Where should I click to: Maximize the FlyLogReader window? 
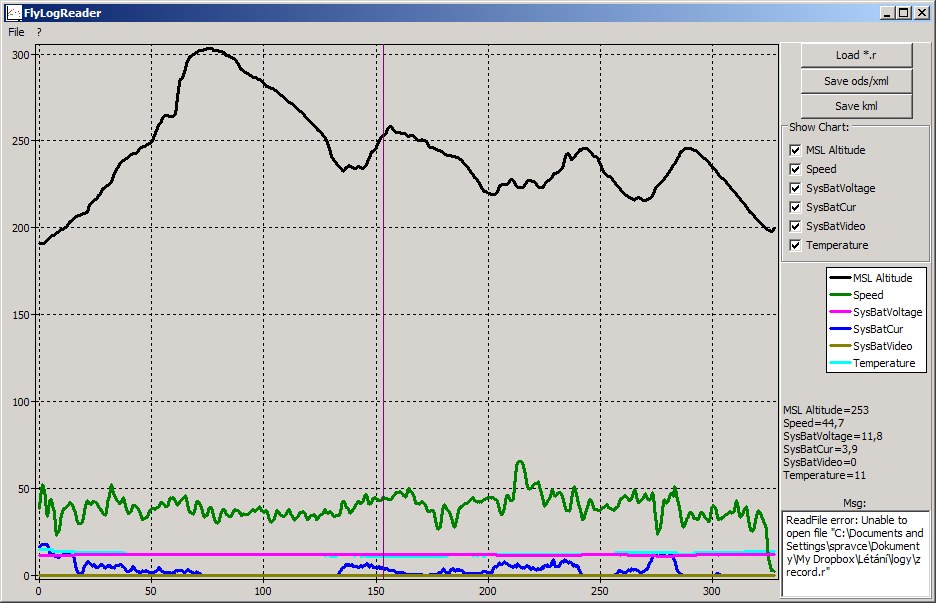903,13
